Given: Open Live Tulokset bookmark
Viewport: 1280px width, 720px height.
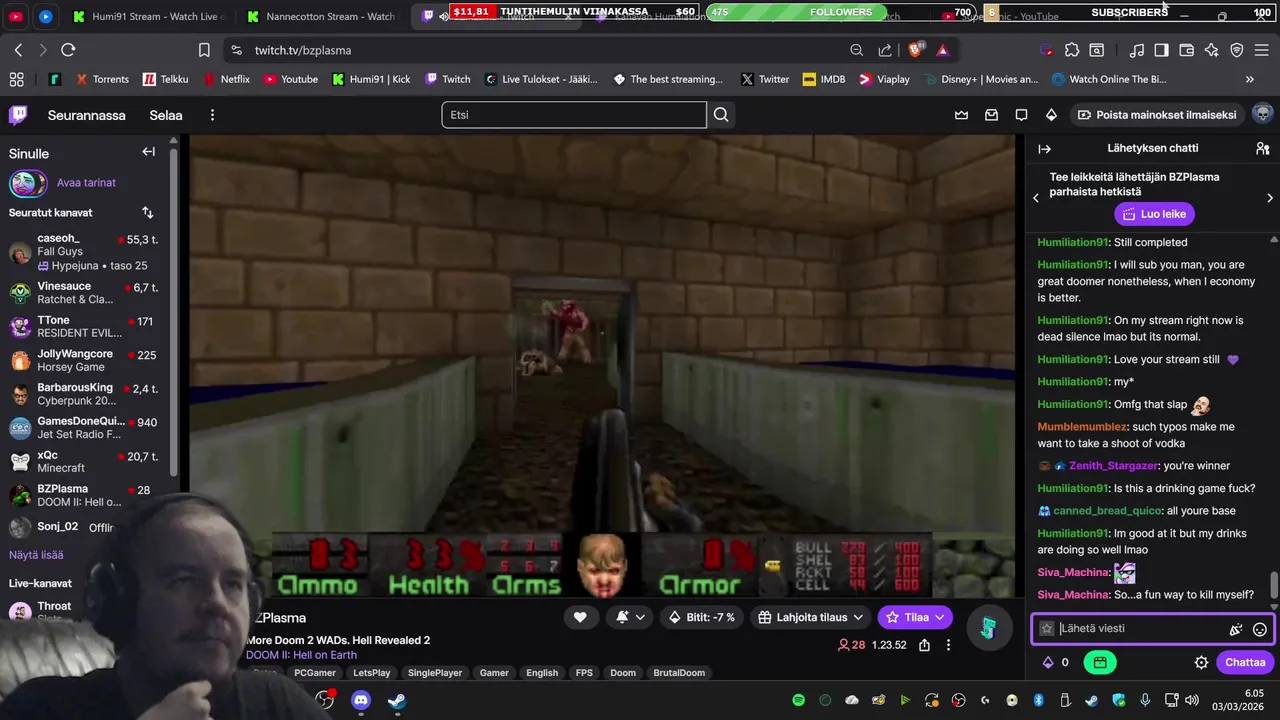Looking at the screenshot, I should 540,79.
